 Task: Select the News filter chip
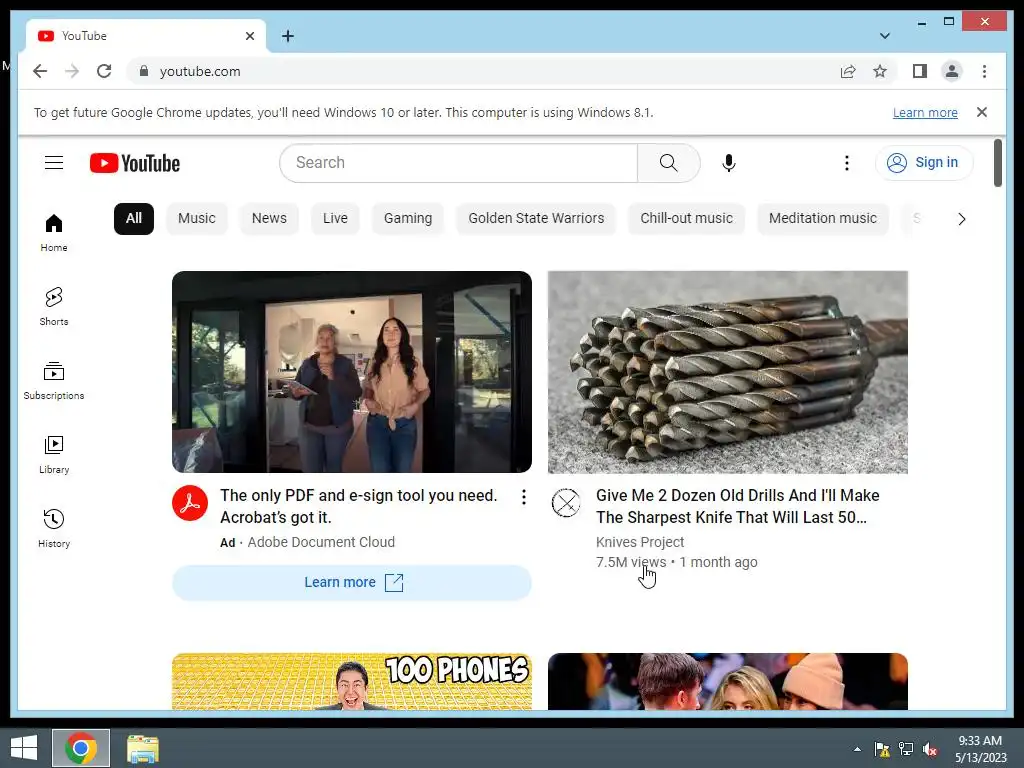[x=269, y=218]
